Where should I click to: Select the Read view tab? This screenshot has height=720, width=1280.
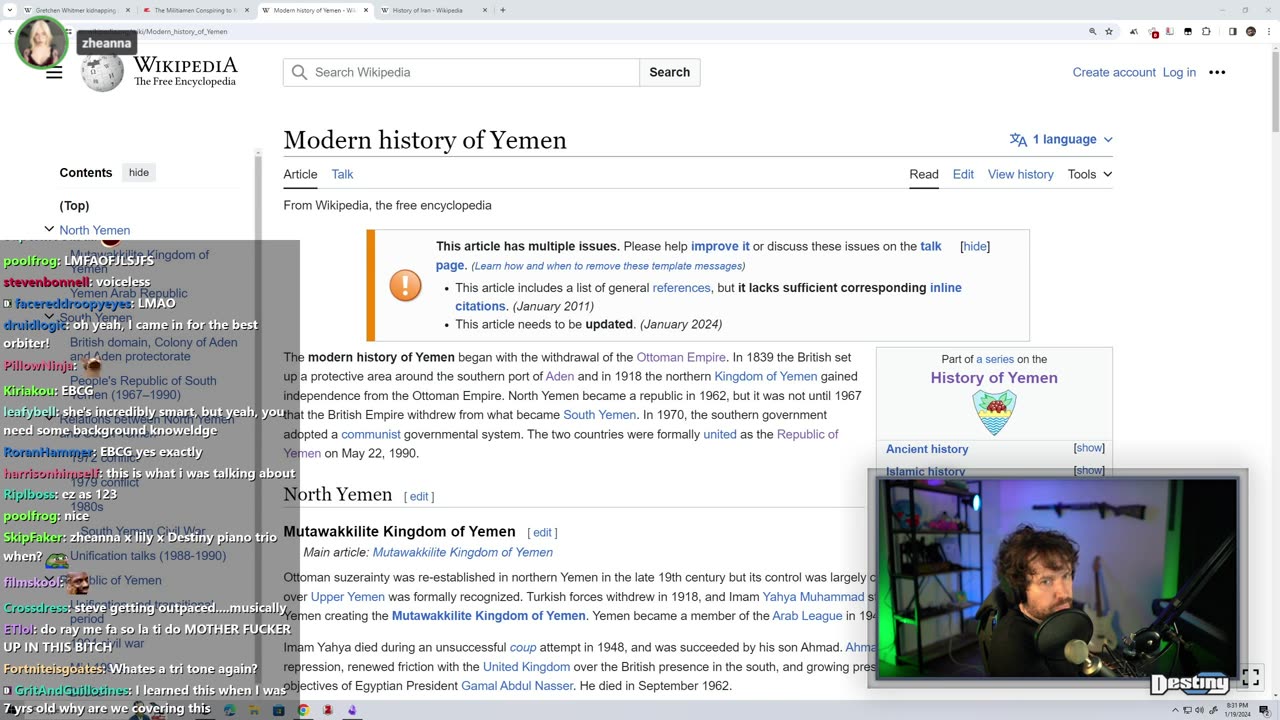pos(924,174)
